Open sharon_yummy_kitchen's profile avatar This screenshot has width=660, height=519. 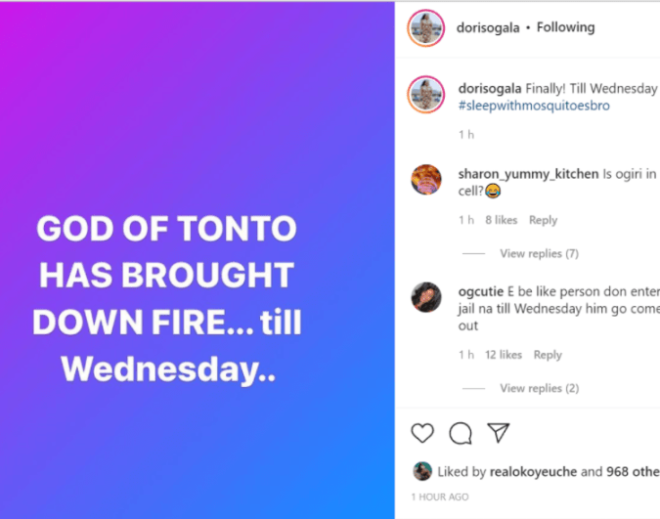point(427,180)
